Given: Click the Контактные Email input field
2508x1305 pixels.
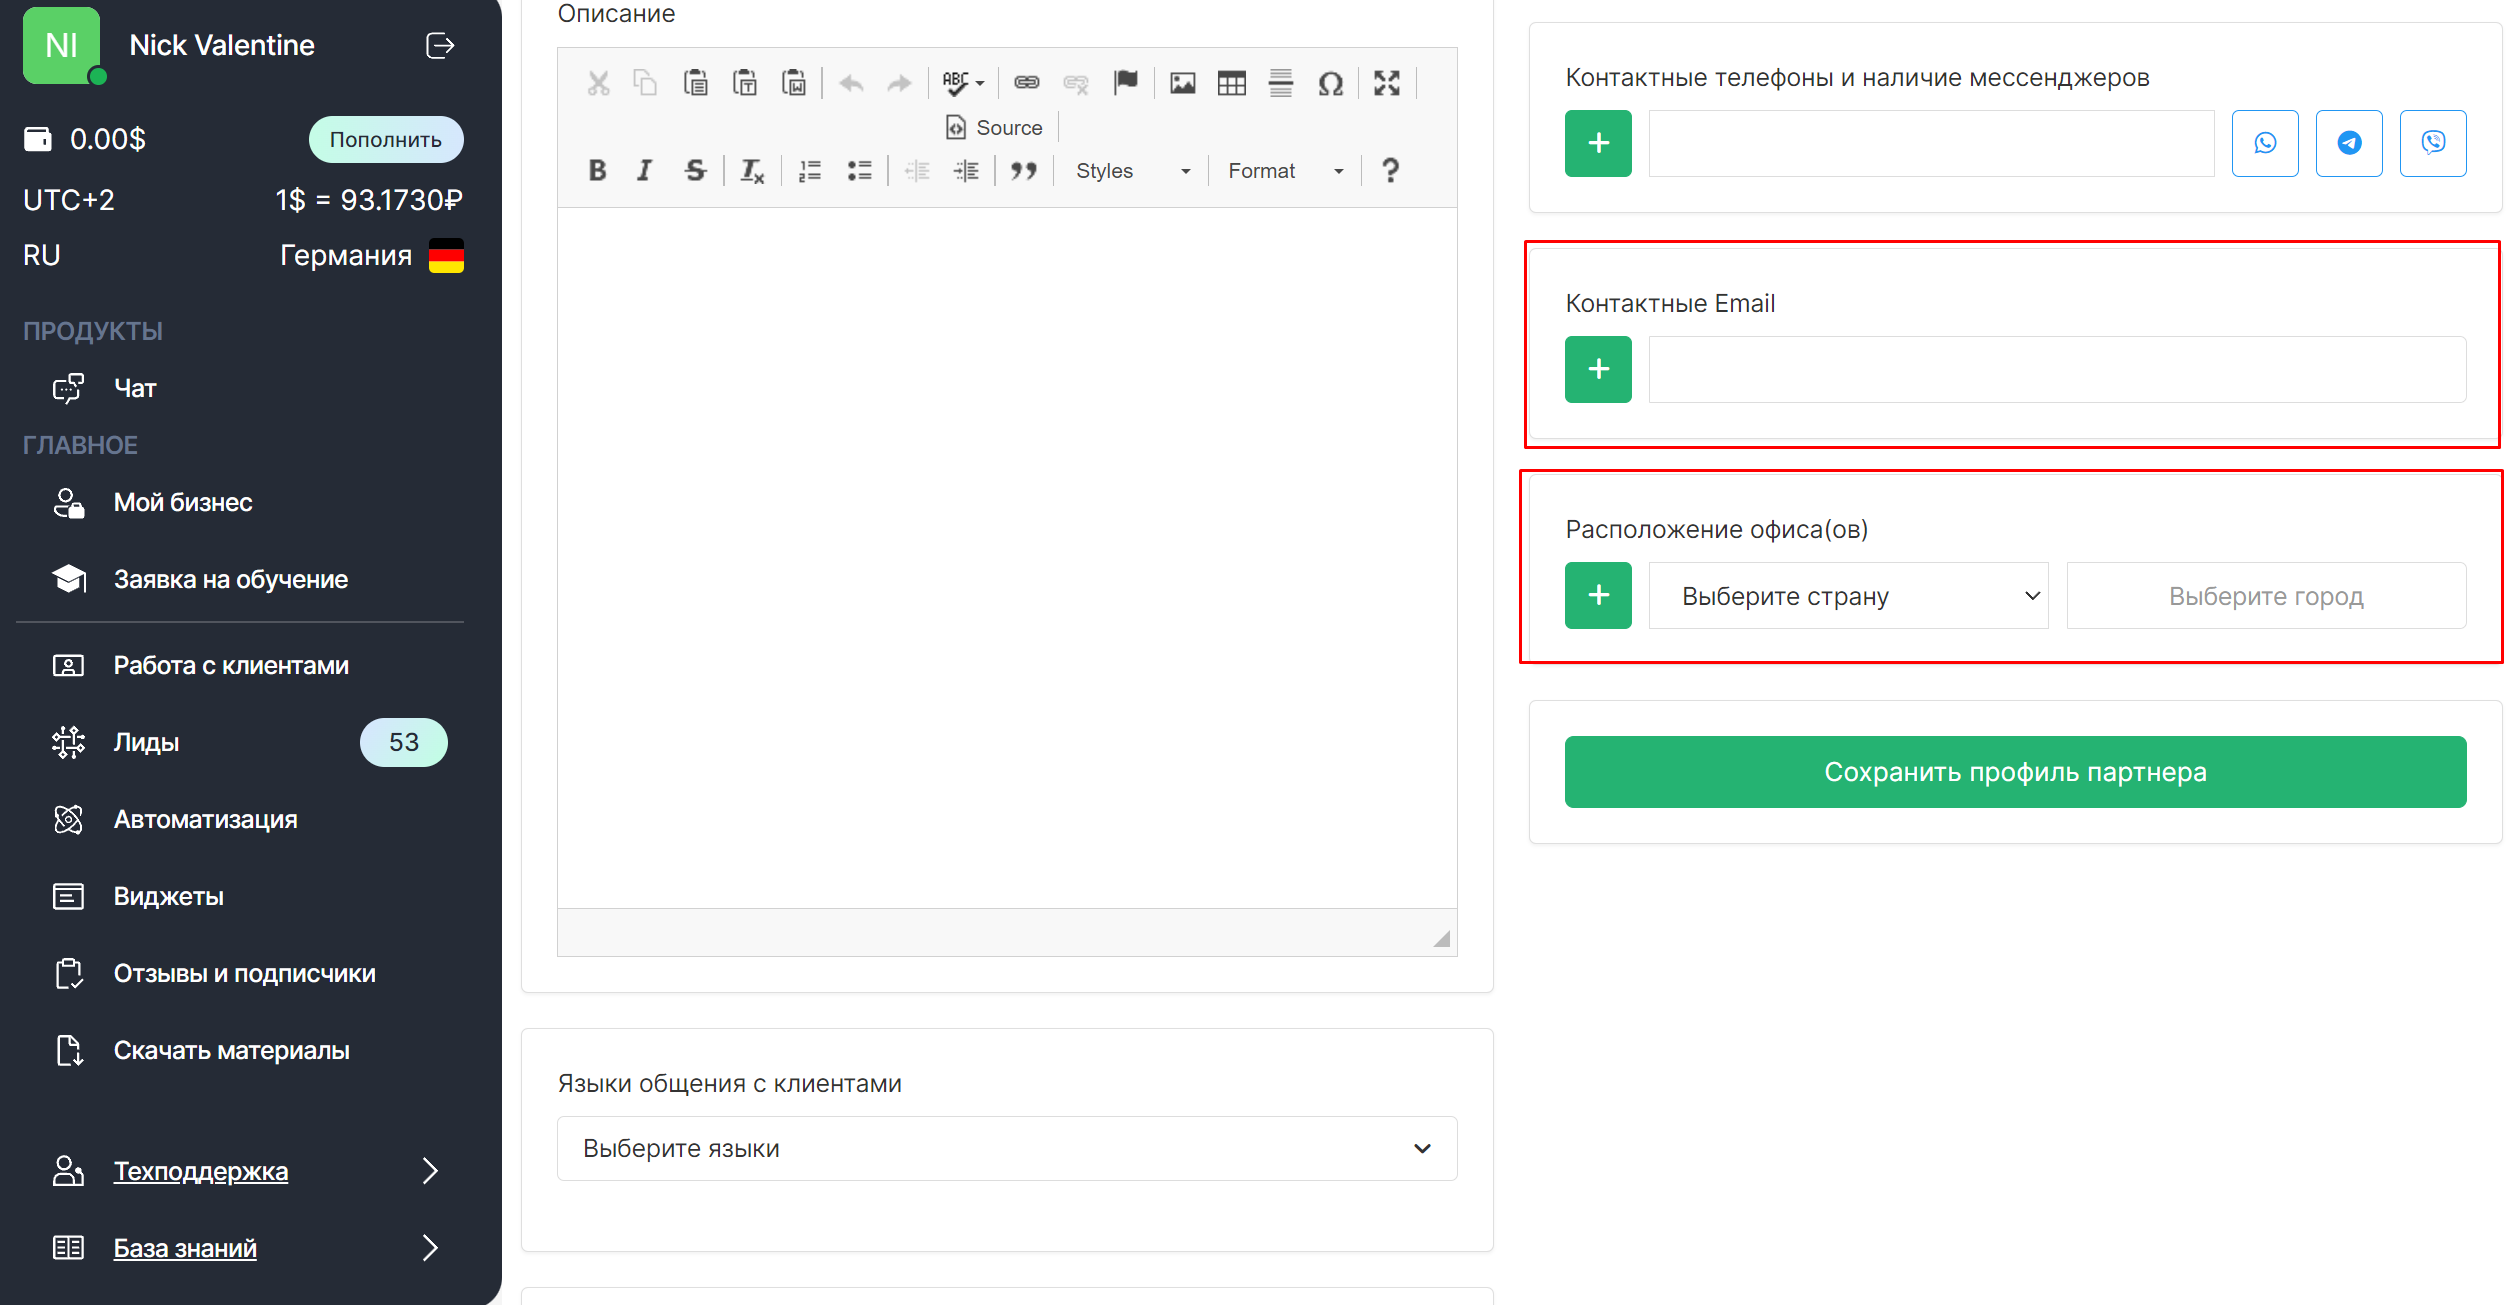Looking at the screenshot, I should coord(2056,370).
